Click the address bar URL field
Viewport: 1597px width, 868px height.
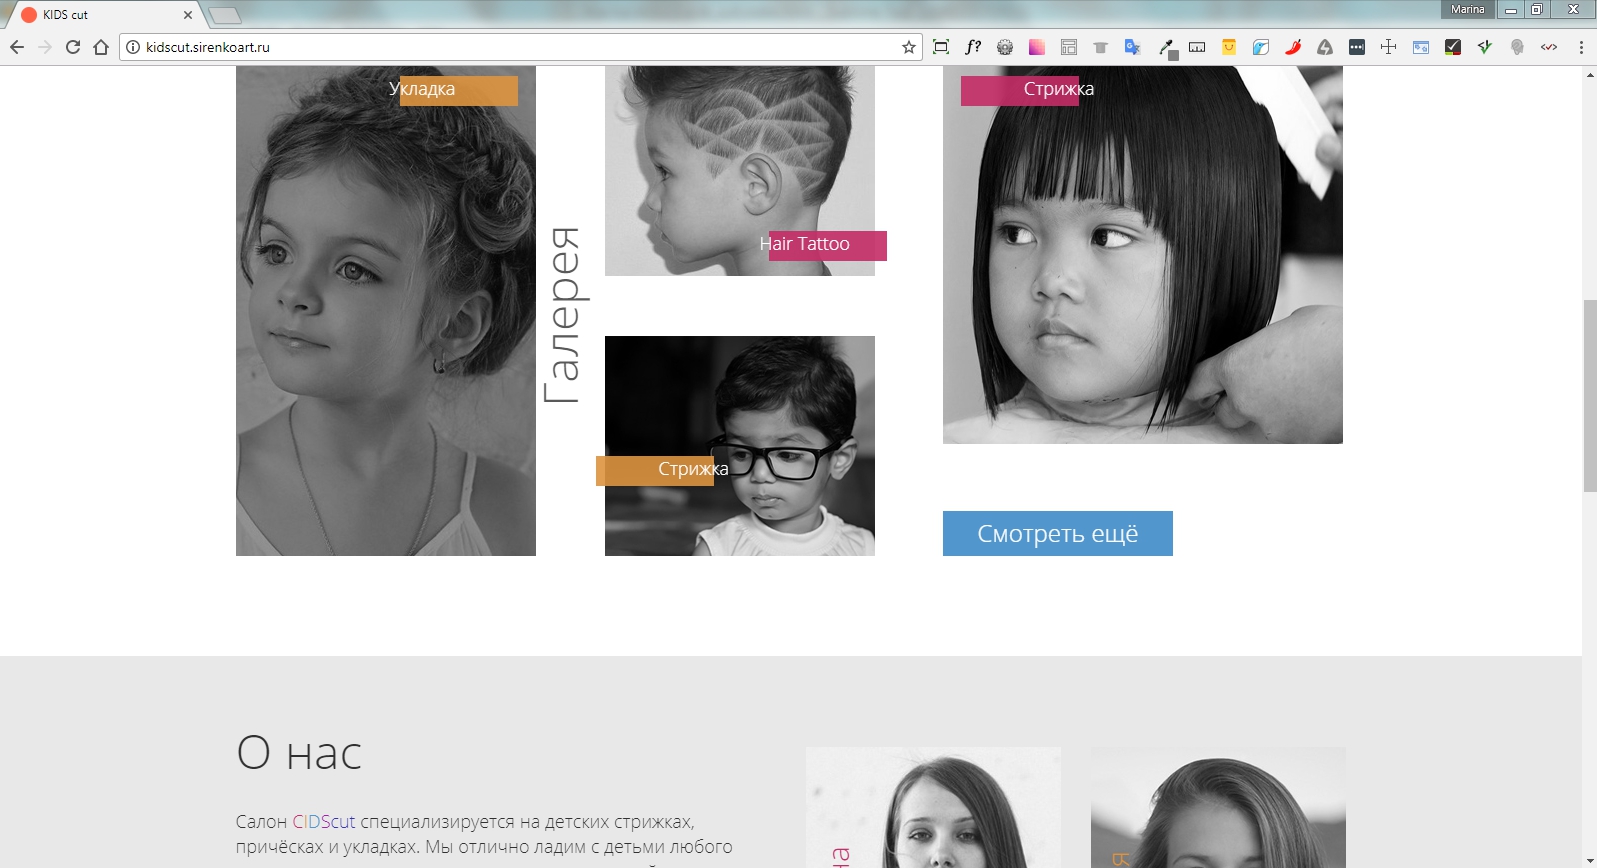(520, 47)
